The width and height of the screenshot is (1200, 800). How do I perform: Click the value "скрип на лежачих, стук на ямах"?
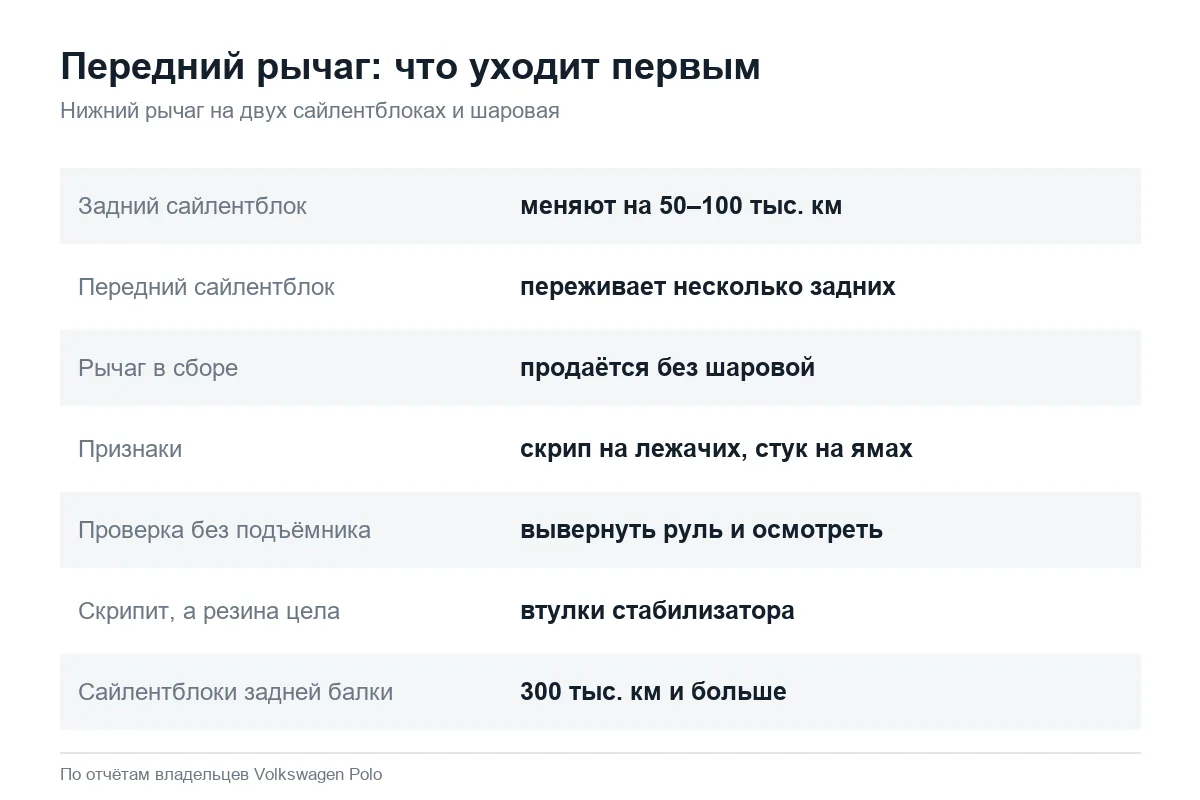click(716, 449)
